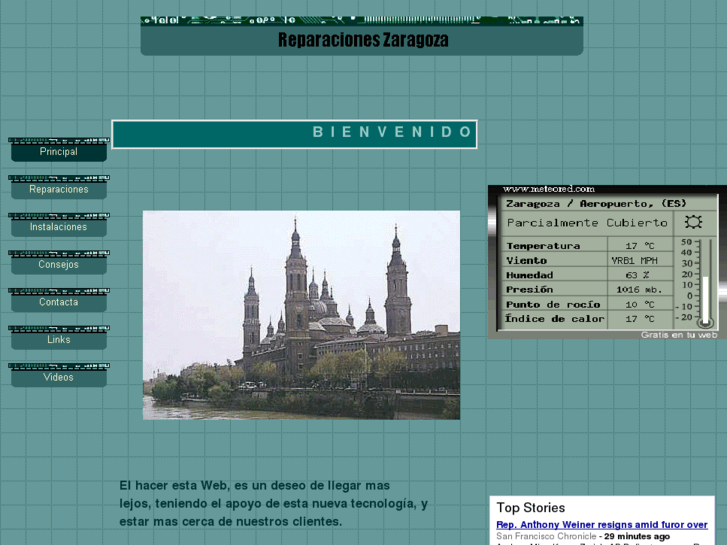Go to the Reparaciones section
727x545 pixels.
pos(58,189)
